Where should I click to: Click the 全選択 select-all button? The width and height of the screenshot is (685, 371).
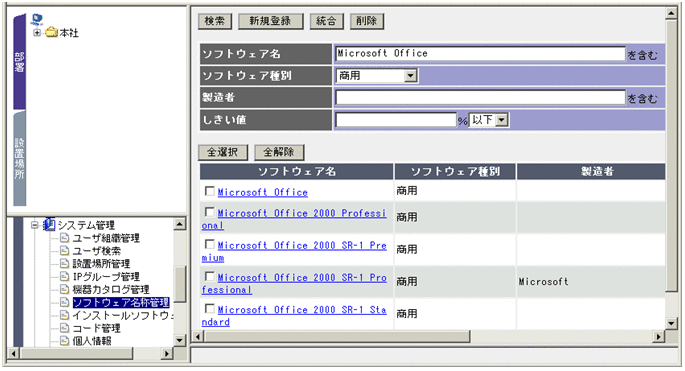tap(223, 152)
